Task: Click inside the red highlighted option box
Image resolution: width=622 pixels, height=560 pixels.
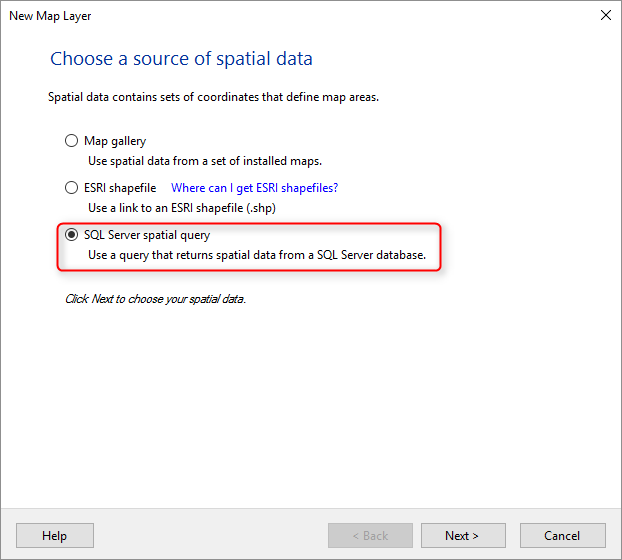Action: (249, 247)
